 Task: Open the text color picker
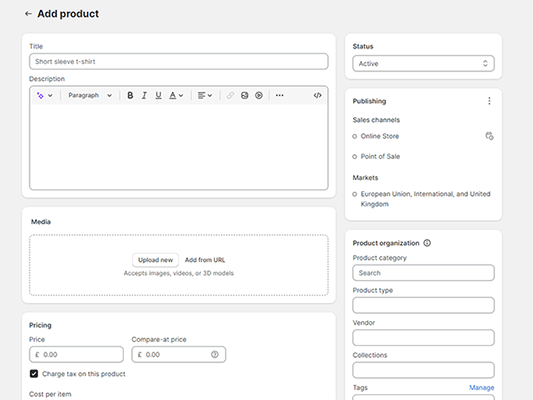pyautogui.click(x=176, y=95)
